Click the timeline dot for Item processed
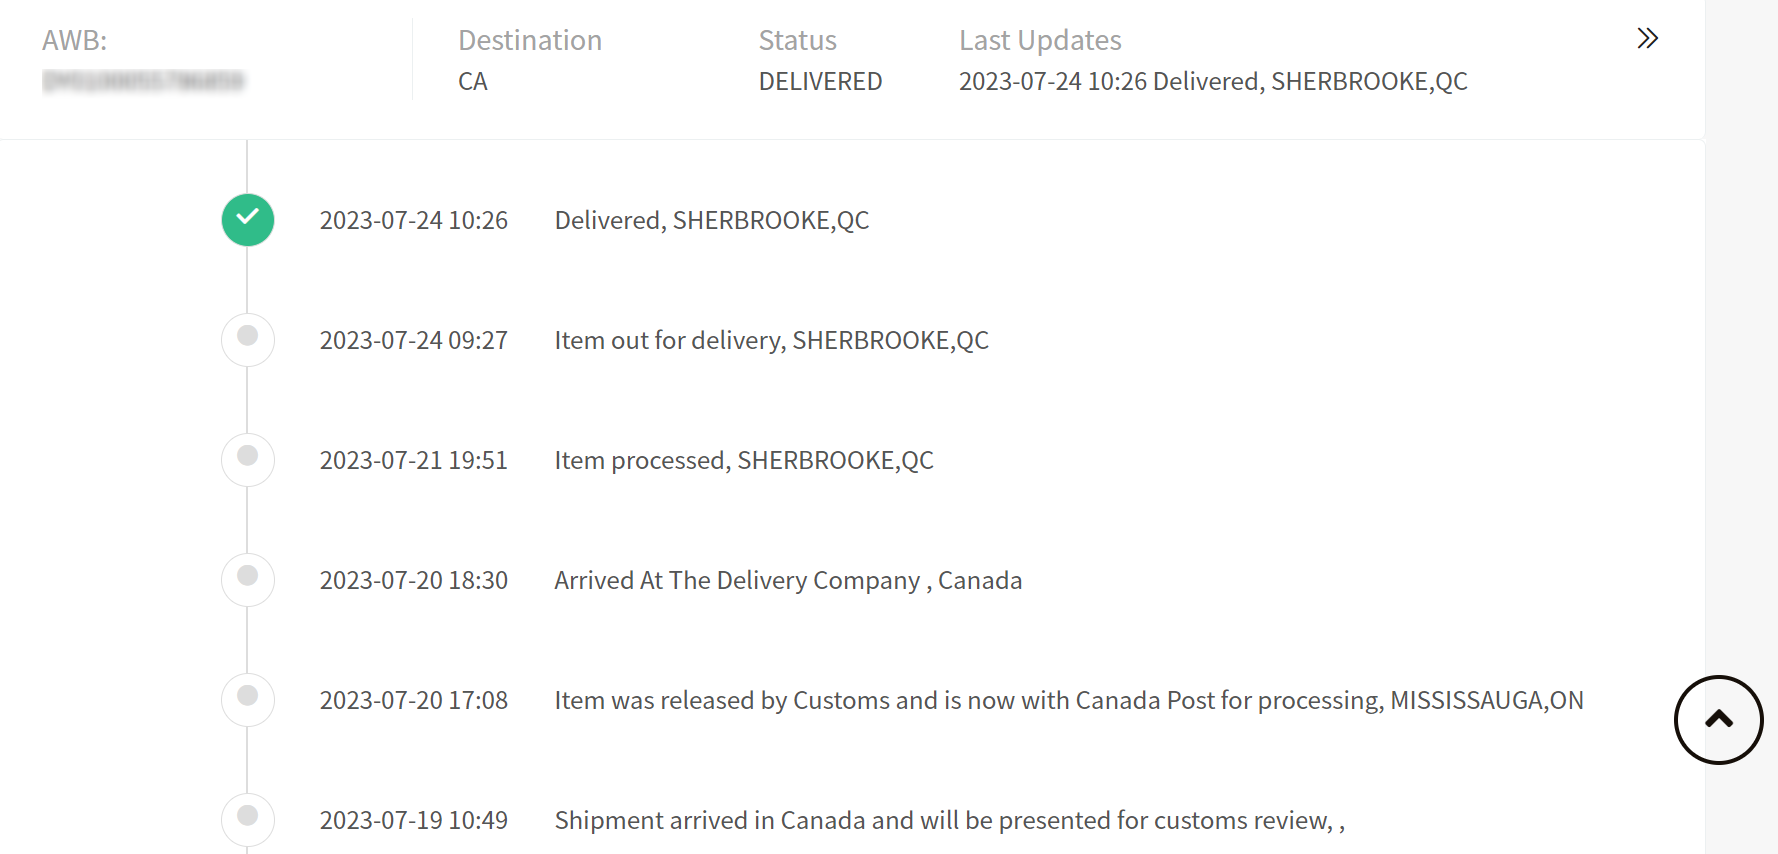Image resolution: width=1778 pixels, height=854 pixels. [248, 459]
